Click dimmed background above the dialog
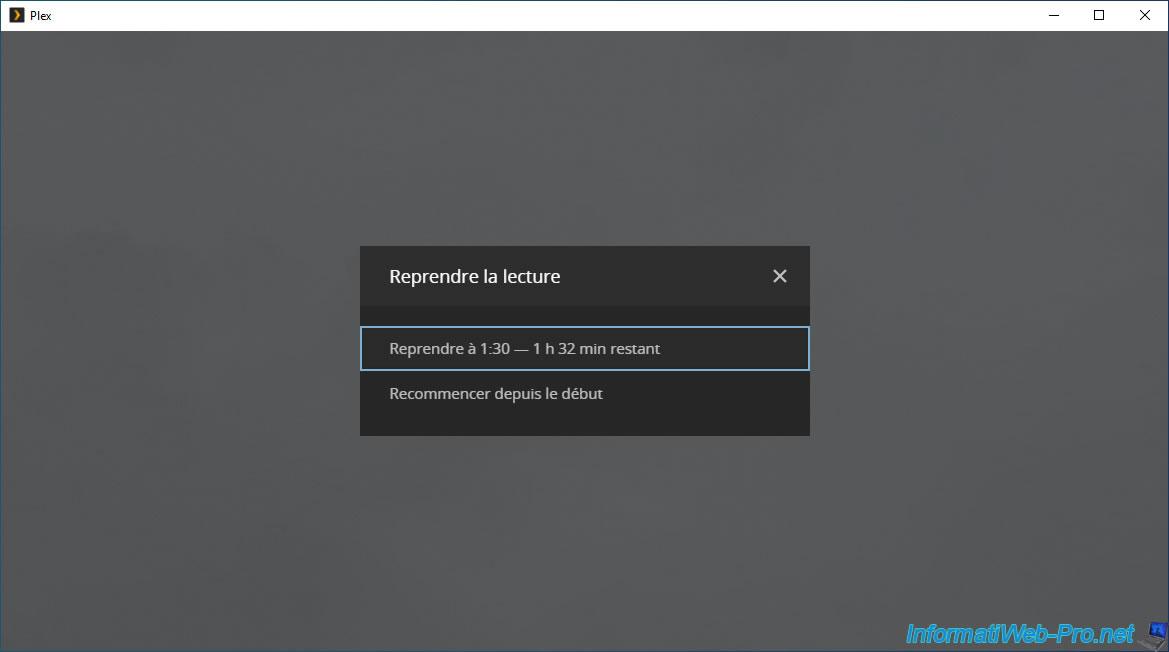The image size is (1169, 652). click(x=584, y=140)
